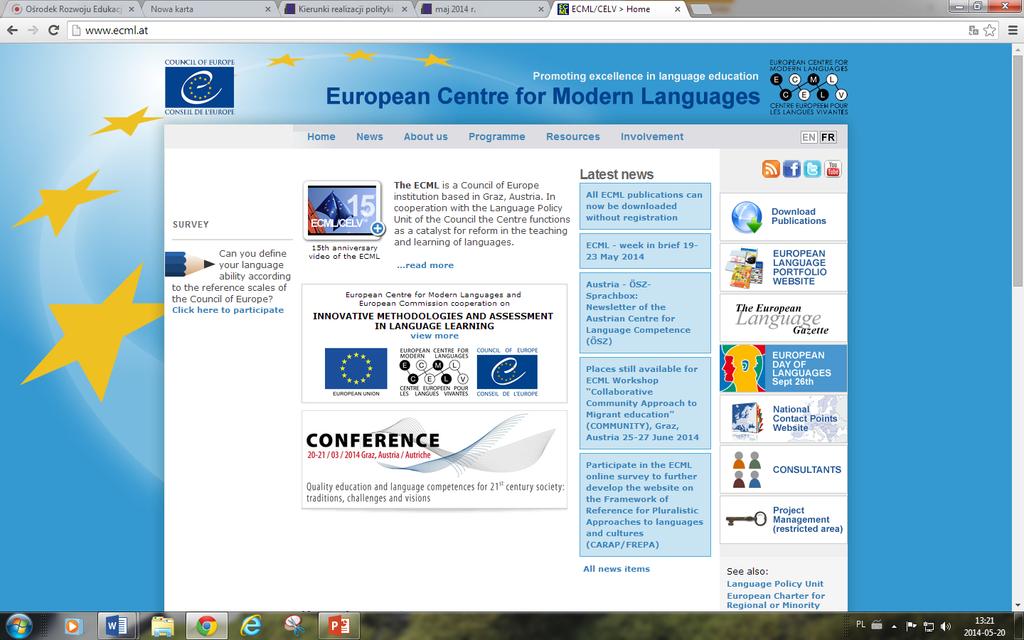The image size is (1024, 640).
Task: Click the Project Management key icon
Action: [746, 520]
